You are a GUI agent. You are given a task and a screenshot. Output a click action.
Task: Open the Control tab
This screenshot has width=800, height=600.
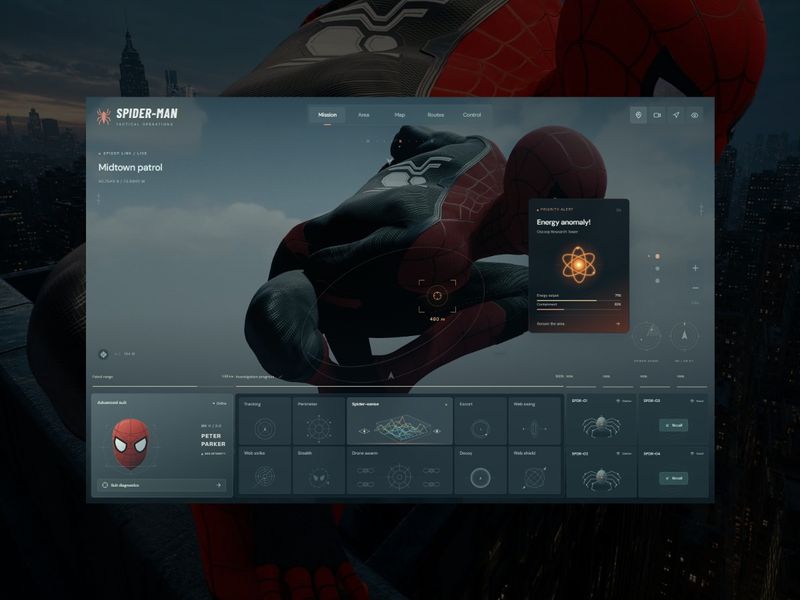tap(472, 115)
